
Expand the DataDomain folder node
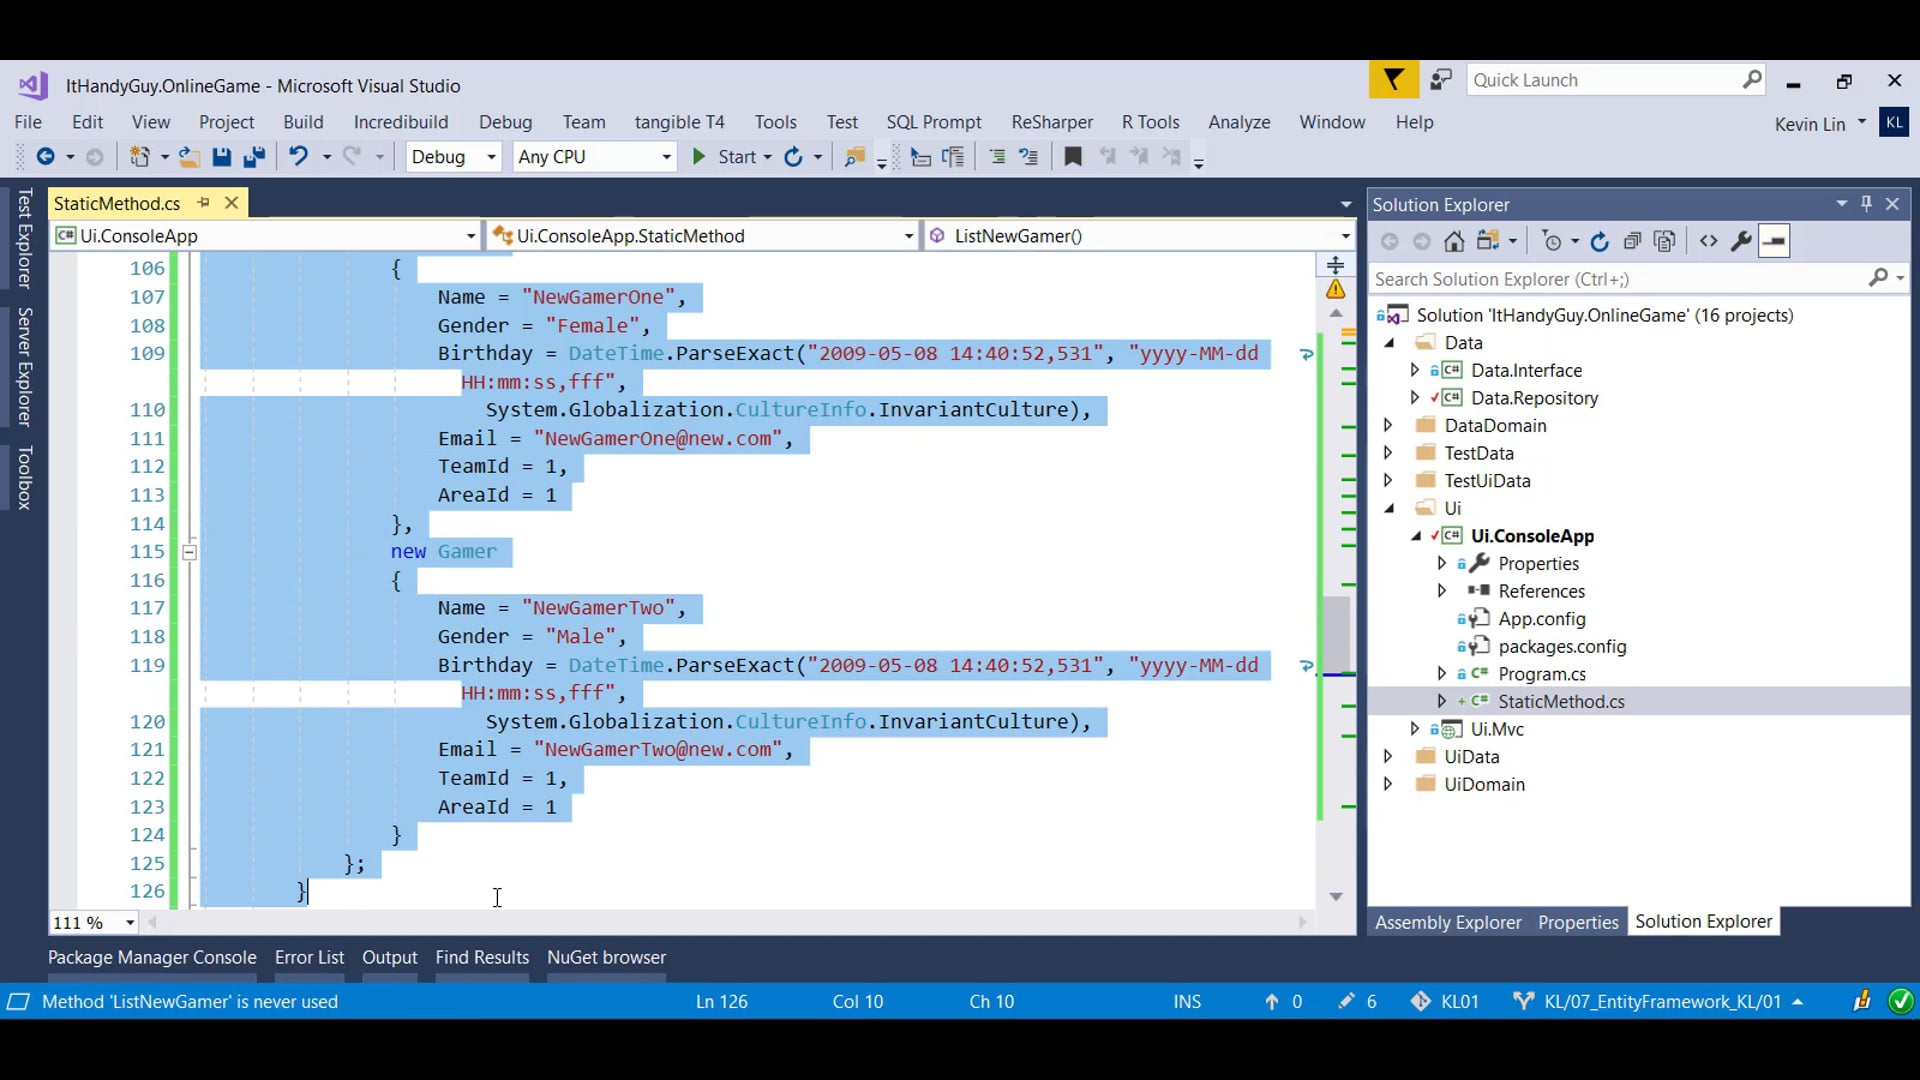tap(1388, 425)
